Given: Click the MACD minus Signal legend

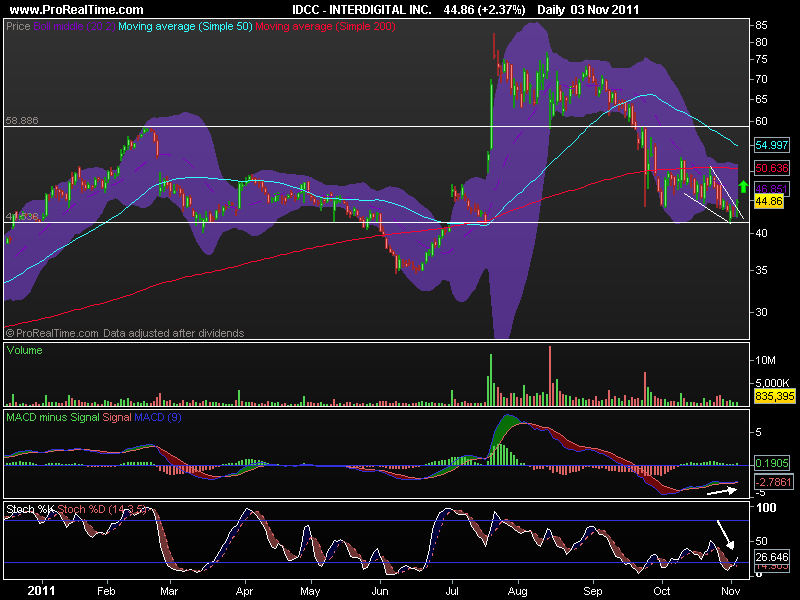Looking at the screenshot, I should (x=53, y=417).
